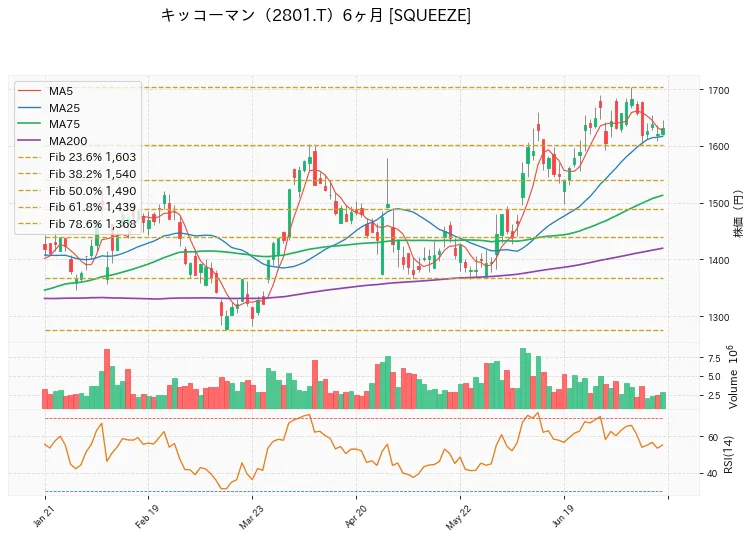Click the Fib 38.2% 1,540 legend entry
Screen dimensions: 752x539
click(77, 174)
